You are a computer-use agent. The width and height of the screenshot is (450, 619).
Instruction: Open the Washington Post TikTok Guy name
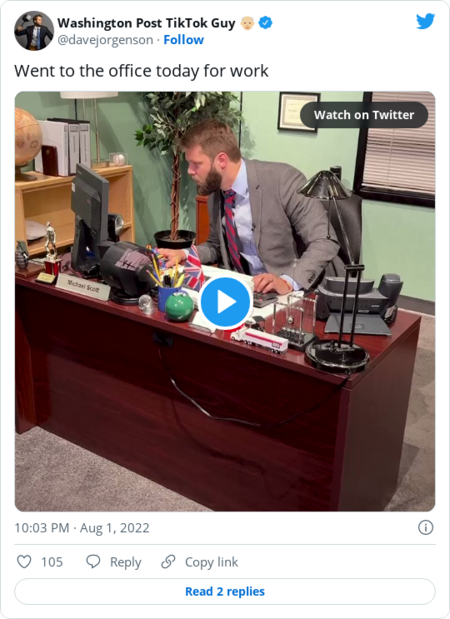pos(146,23)
